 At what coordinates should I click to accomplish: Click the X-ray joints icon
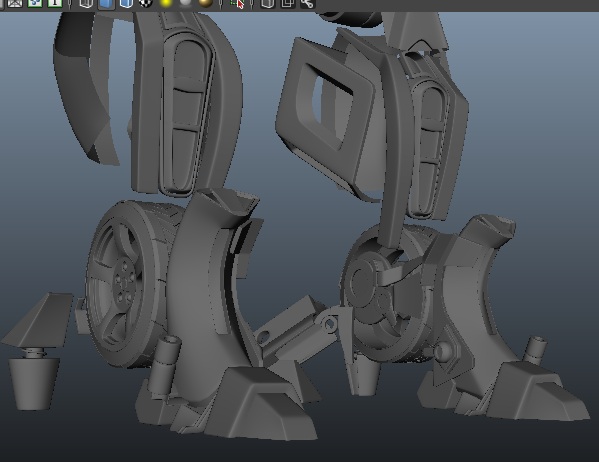[307, 3]
